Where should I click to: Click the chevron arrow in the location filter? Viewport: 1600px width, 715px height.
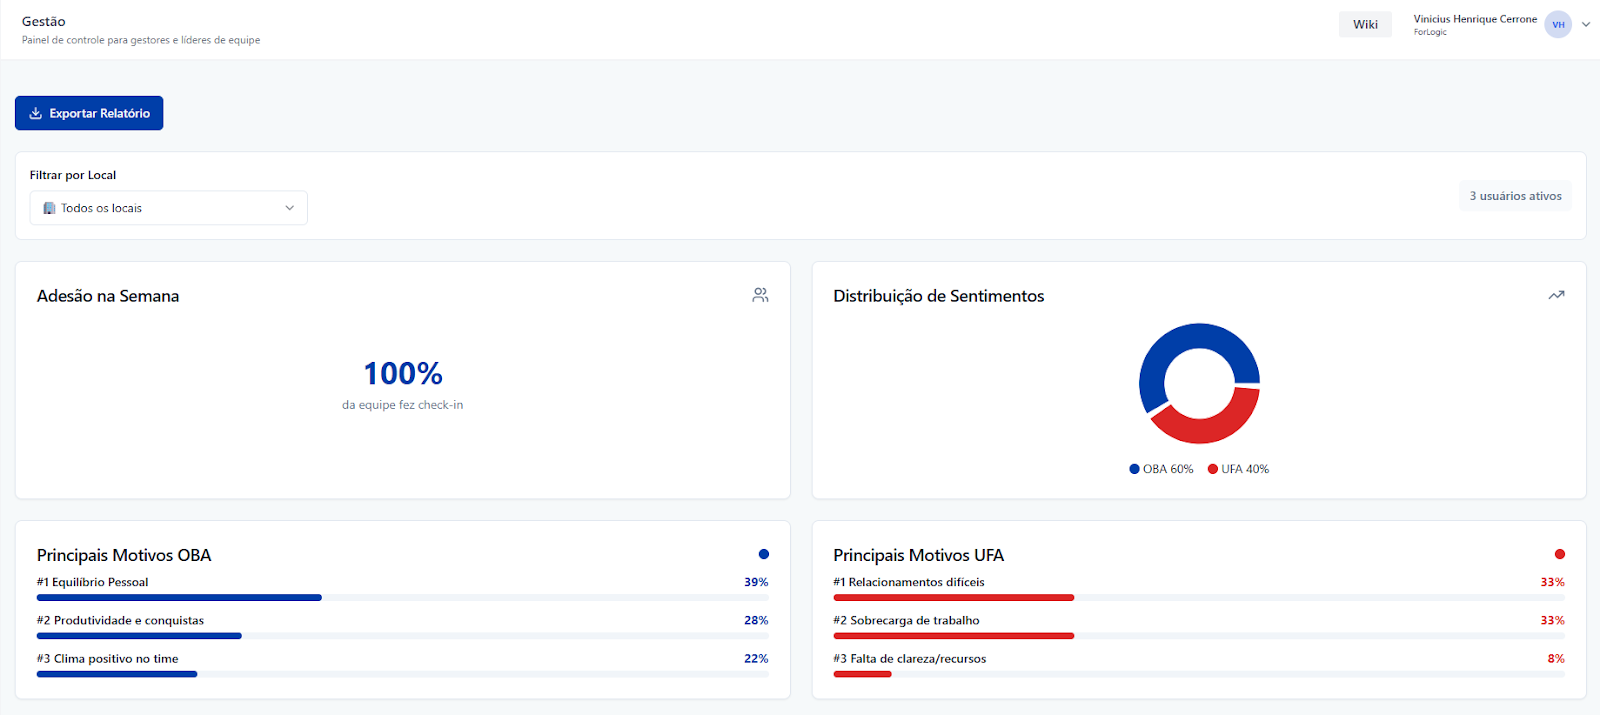pos(290,208)
